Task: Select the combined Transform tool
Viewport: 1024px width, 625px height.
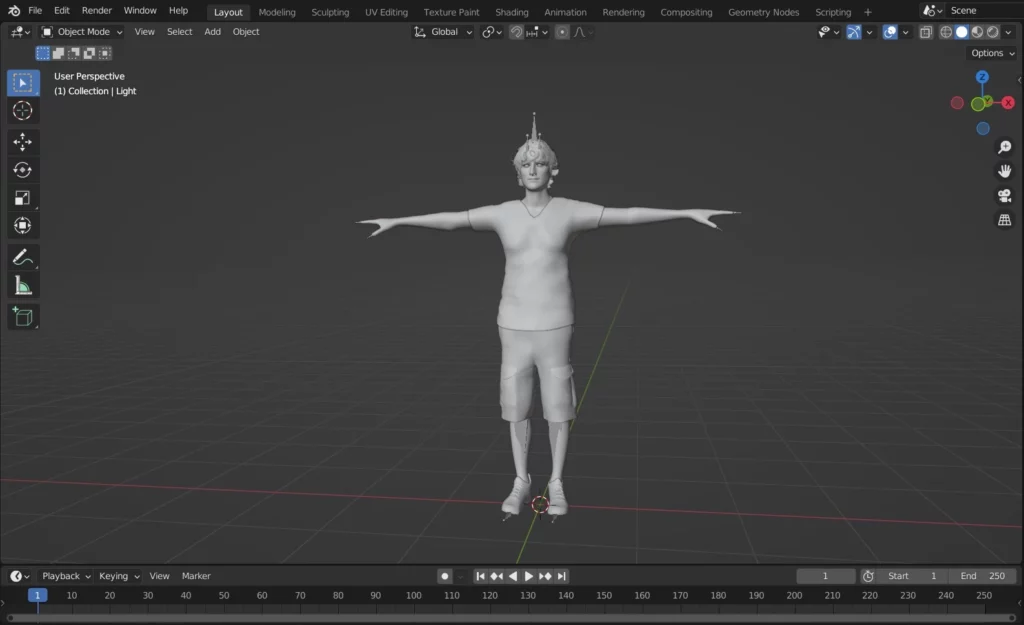Action: pyautogui.click(x=23, y=226)
